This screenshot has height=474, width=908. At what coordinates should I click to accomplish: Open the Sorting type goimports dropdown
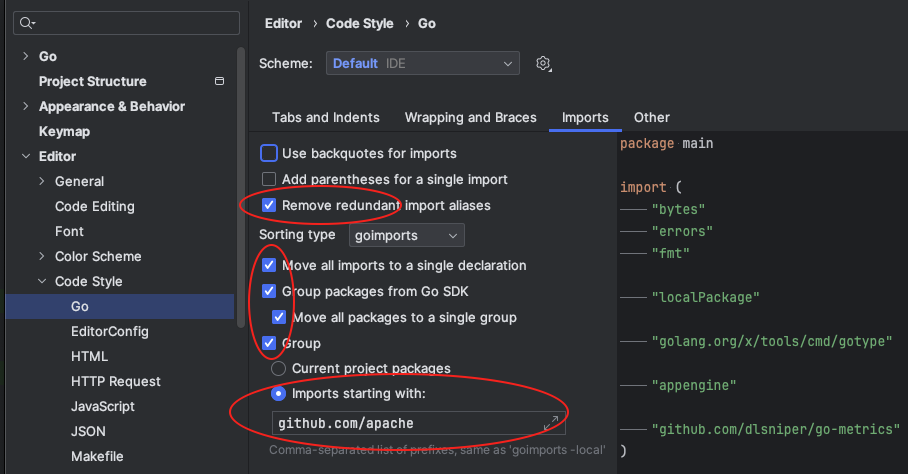pos(407,235)
